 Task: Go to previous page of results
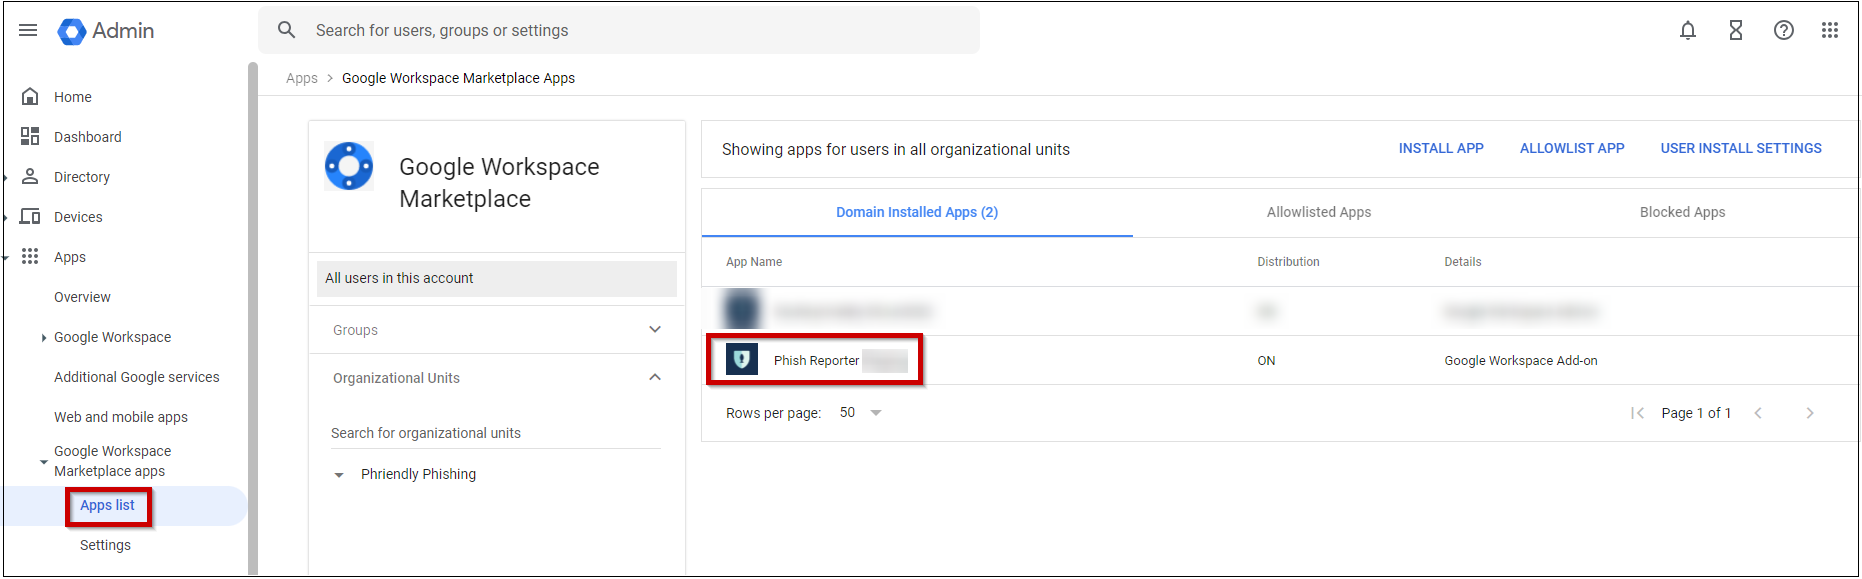[x=1758, y=413]
